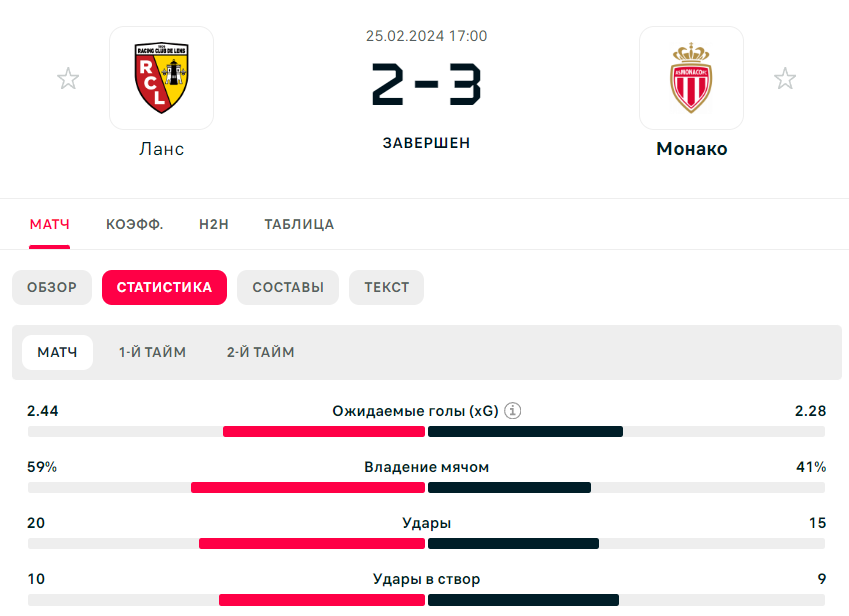Image resolution: width=849 pixels, height=616 pixels.
Task: Open the H2H tab
Action: click(x=214, y=224)
